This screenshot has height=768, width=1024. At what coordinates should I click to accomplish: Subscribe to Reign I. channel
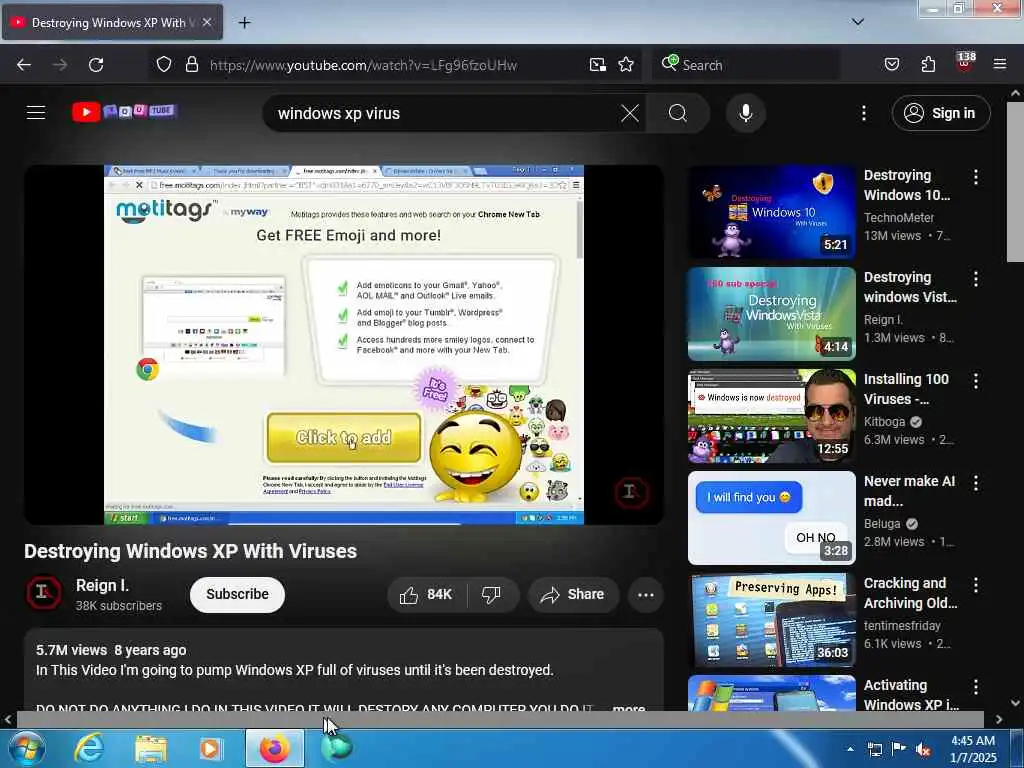coord(237,594)
